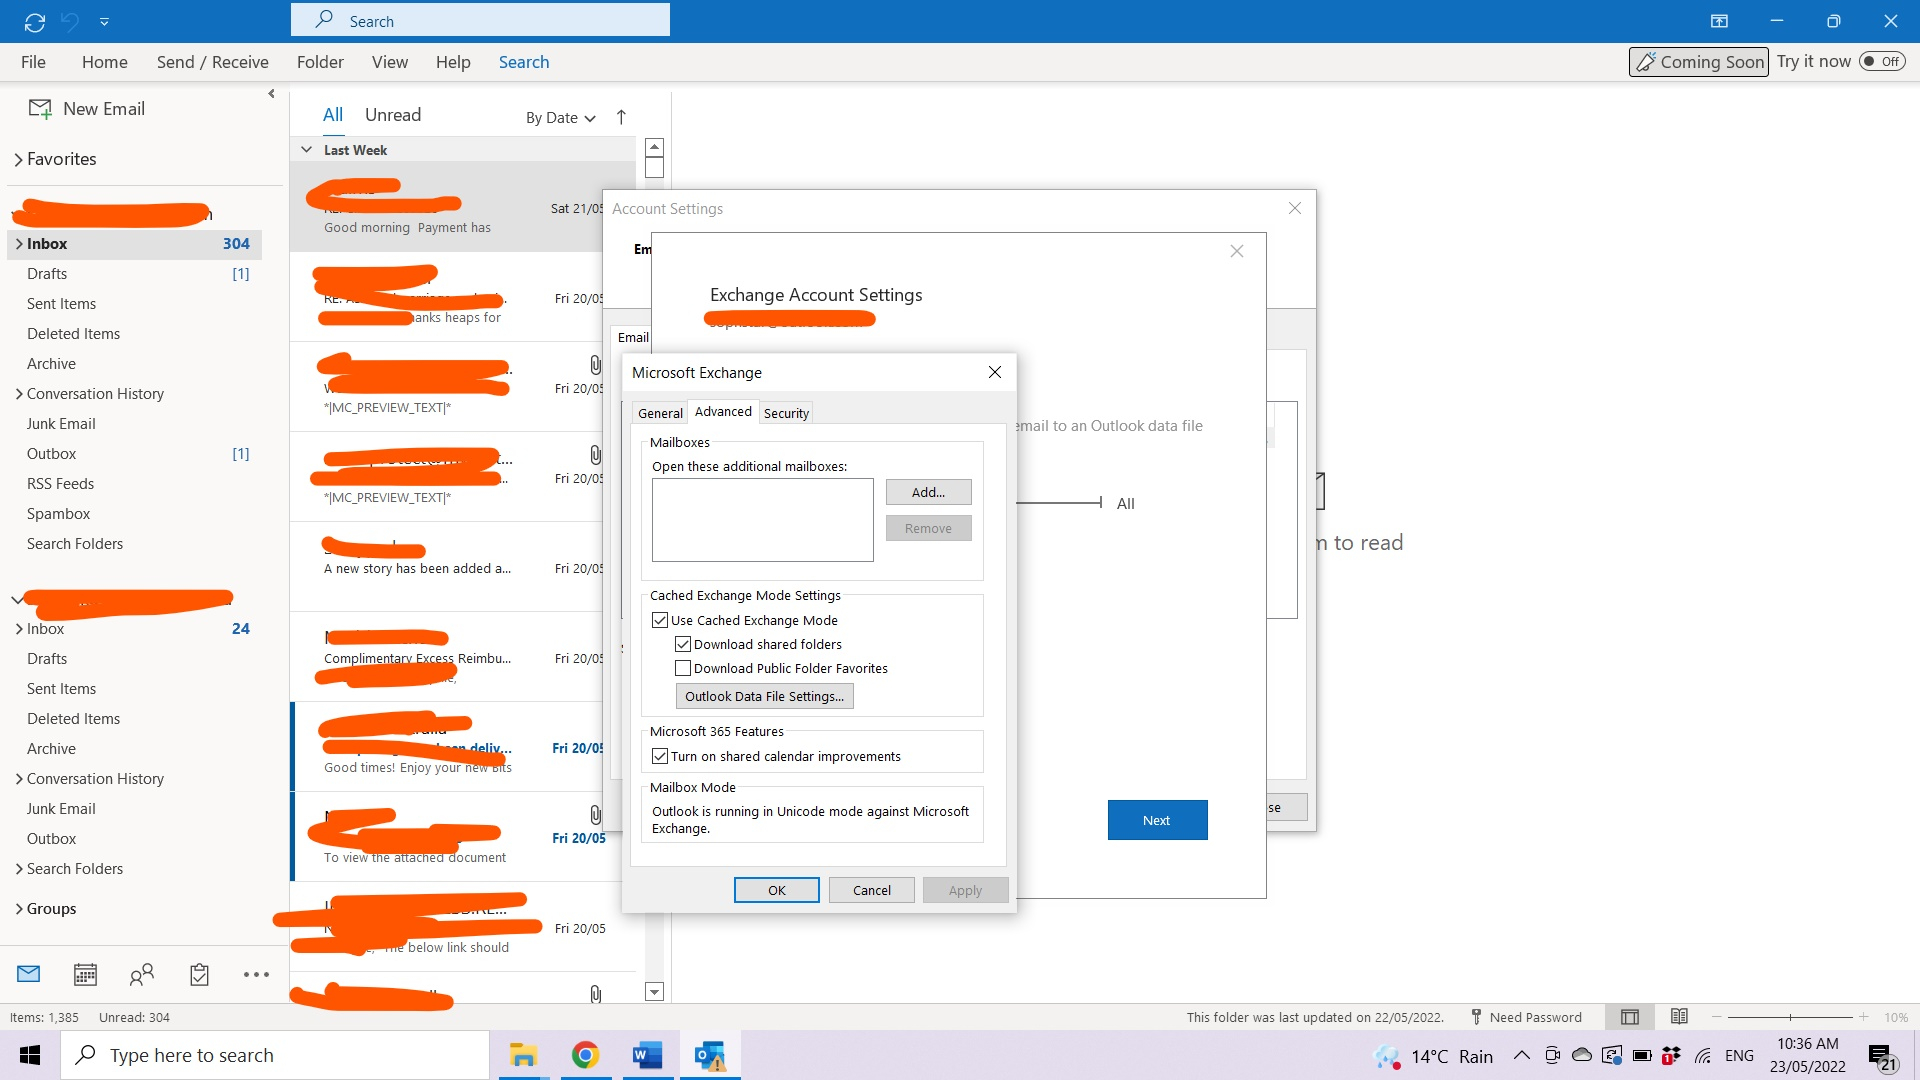The width and height of the screenshot is (1920, 1080).
Task: Click the Normal view icon in status bar
Action: [x=1630, y=1017]
